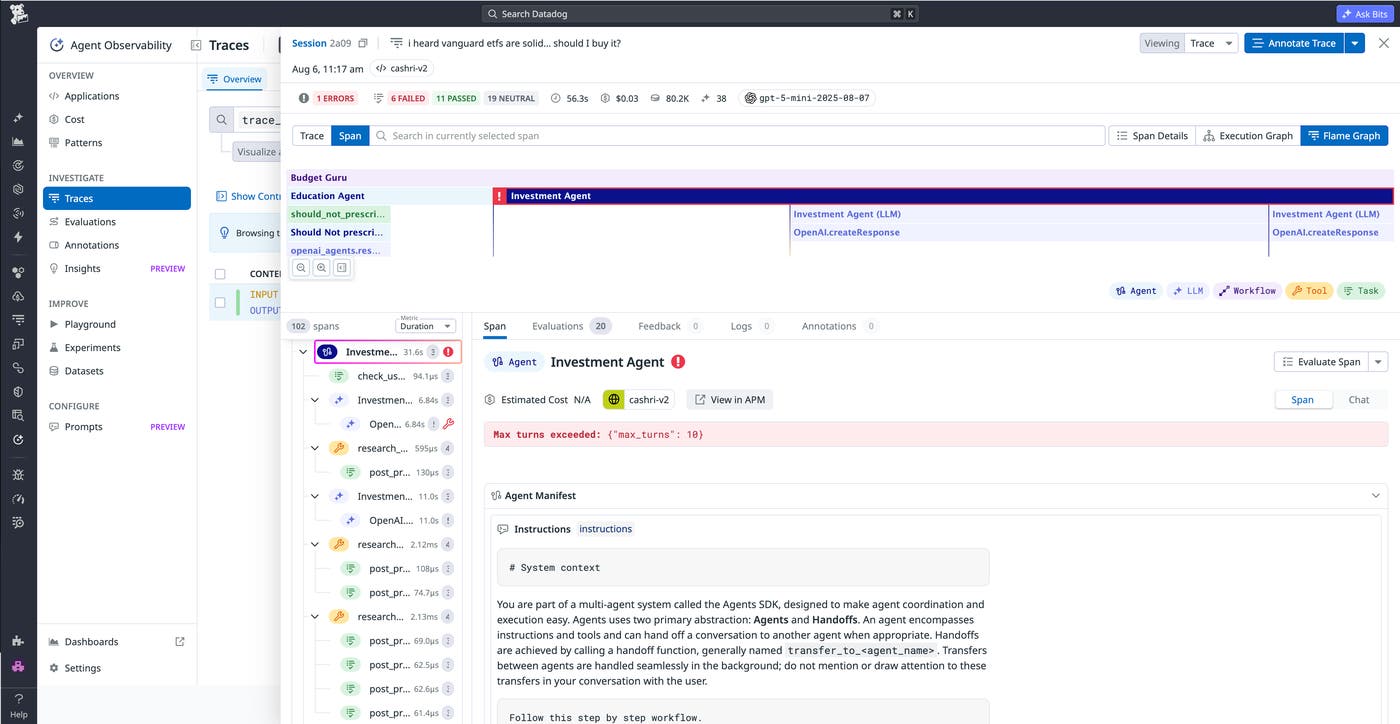Open the Annotations tab in span details
Image resolution: width=1400 pixels, height=724 pixels.
point(840,326)
